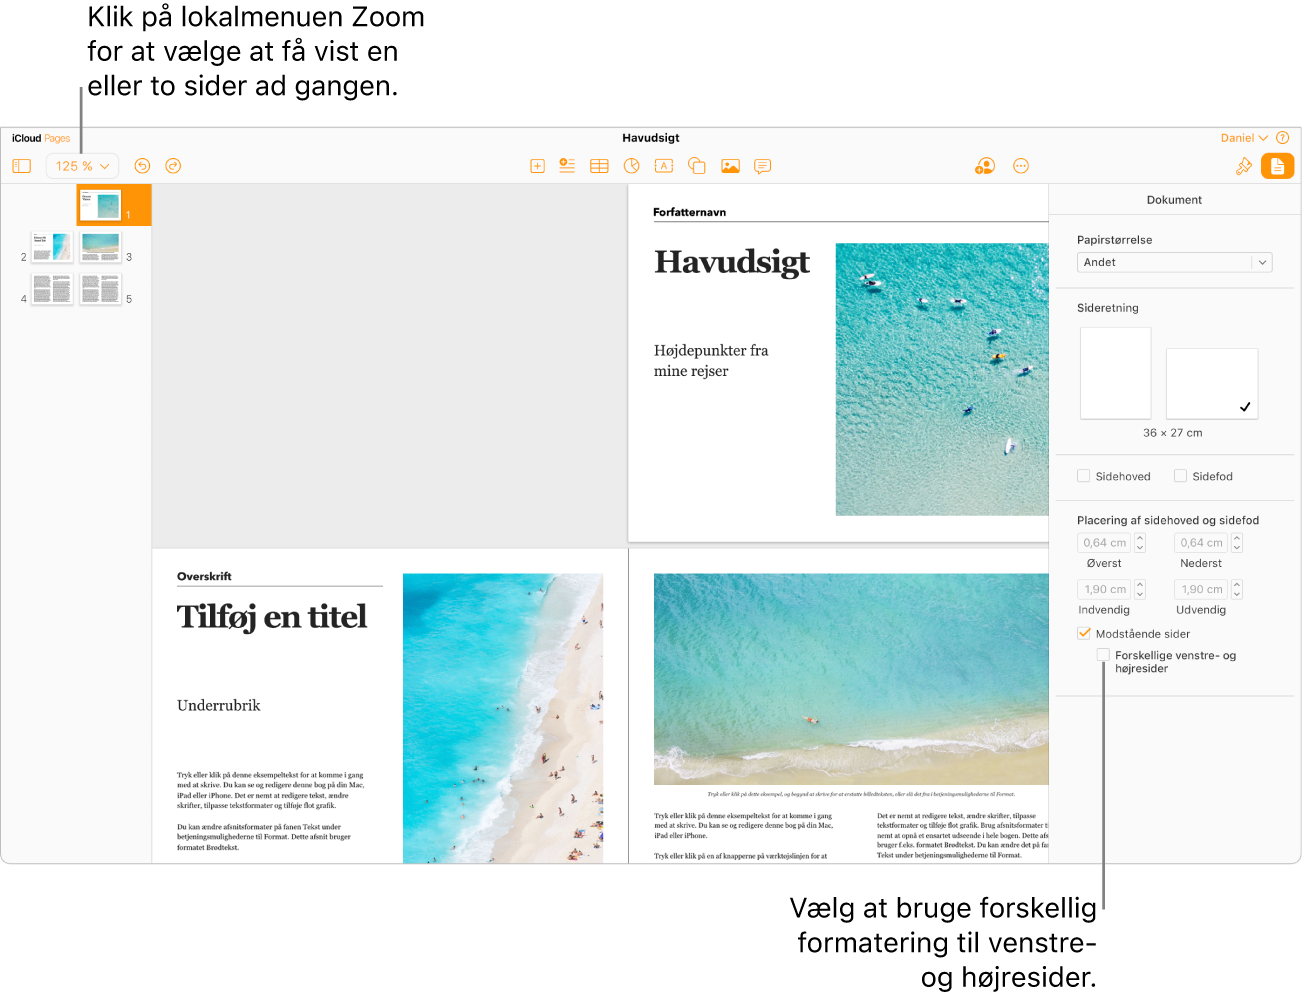This screenshot has width=1303, height=1005.
Task: Toggle the orange Document panel button
Action: (1278, 166)
